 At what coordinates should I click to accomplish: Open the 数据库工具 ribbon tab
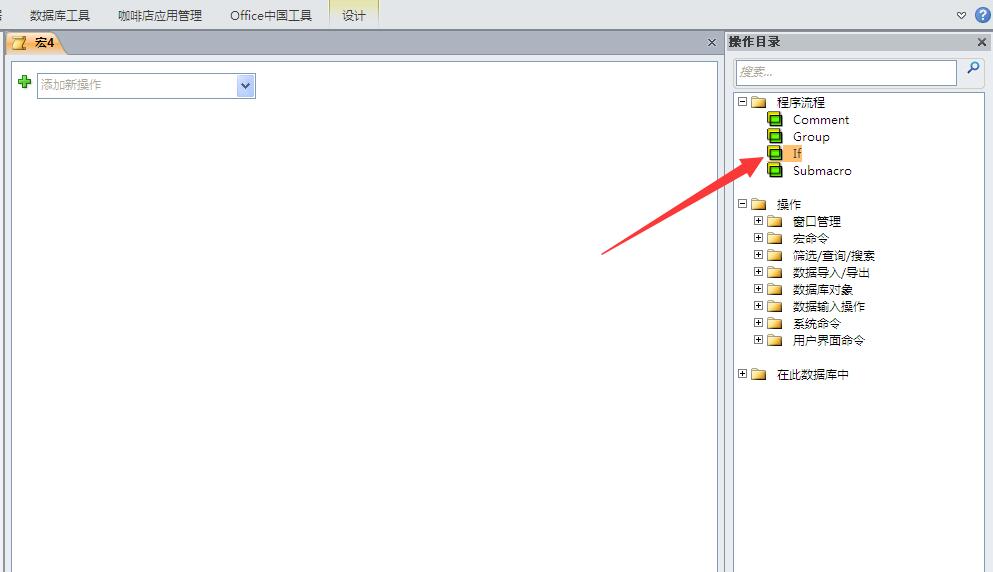coord(60,16)
